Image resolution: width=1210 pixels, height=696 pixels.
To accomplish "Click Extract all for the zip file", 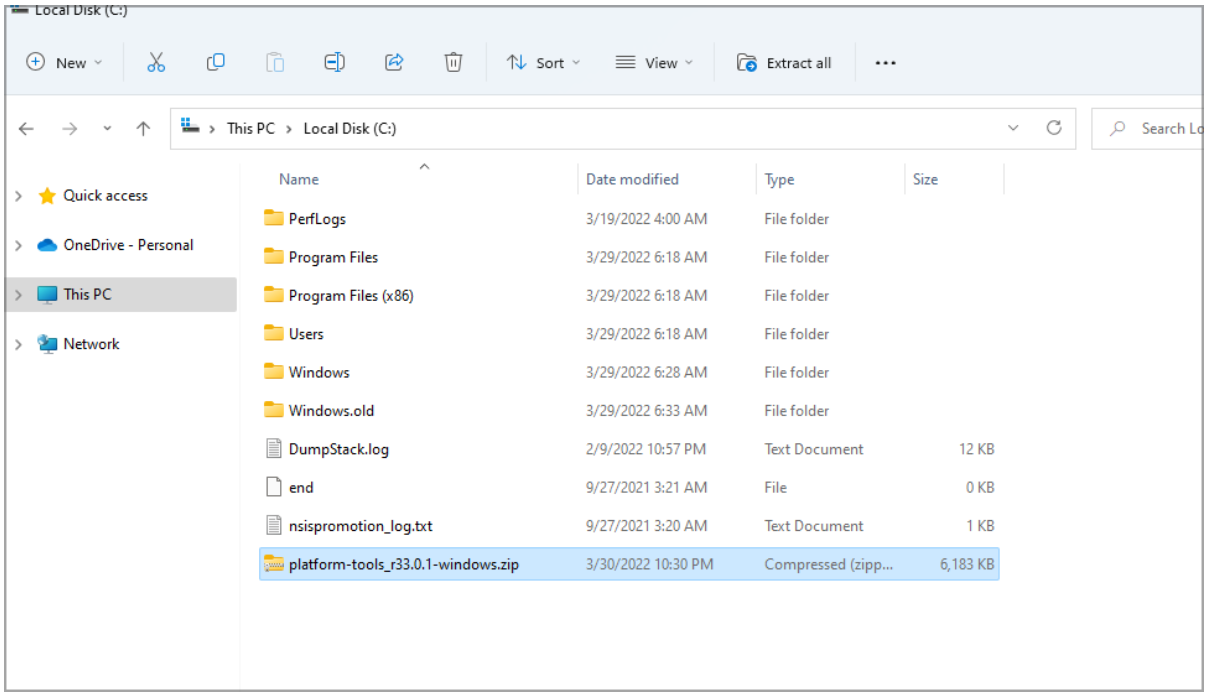I will 786,62.
